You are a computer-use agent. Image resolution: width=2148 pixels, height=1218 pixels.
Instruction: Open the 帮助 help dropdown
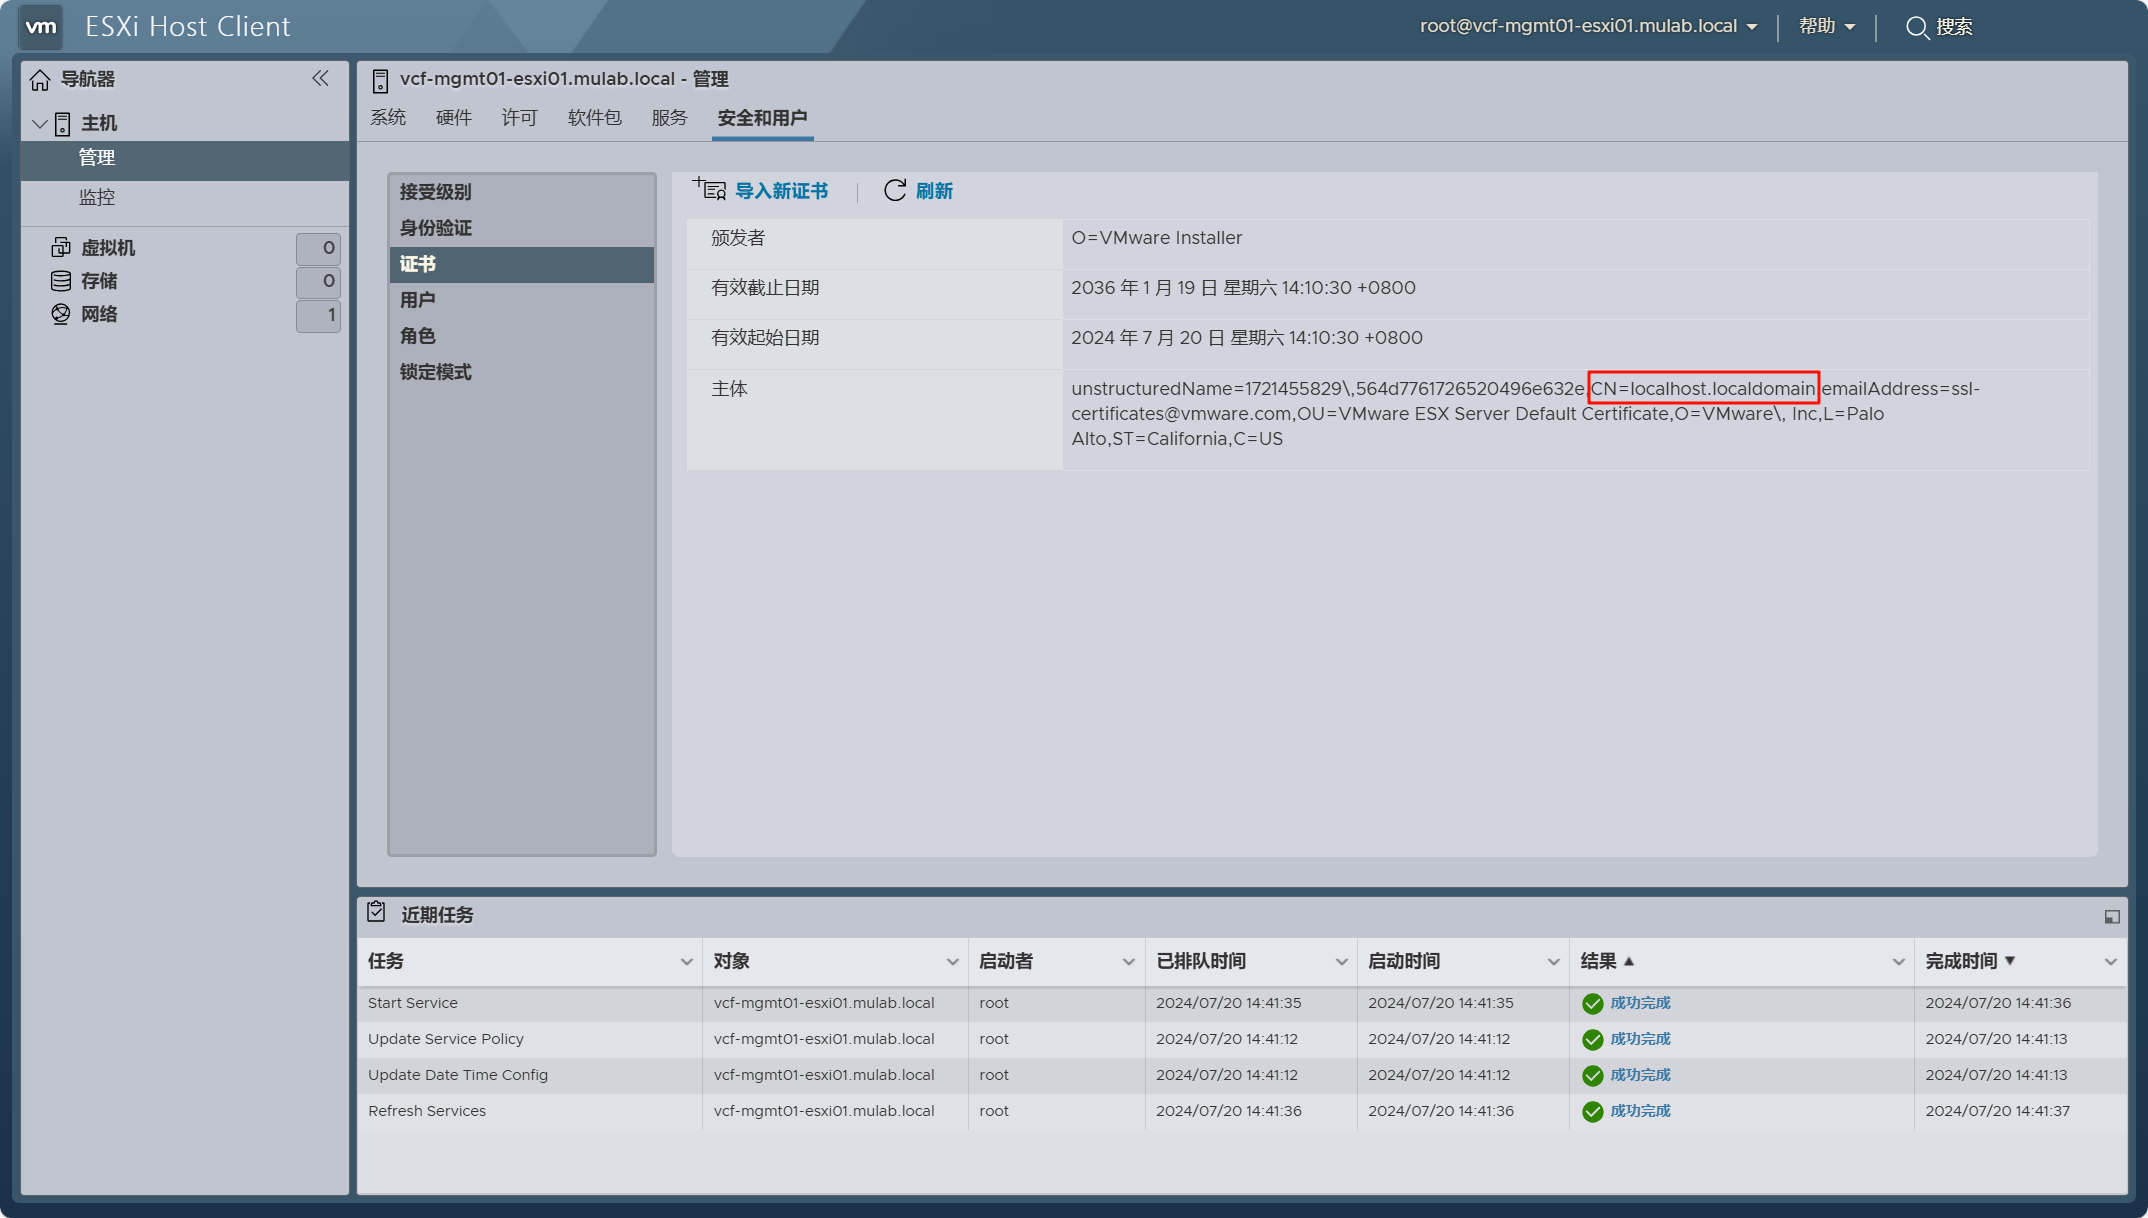click(1827, 26)
